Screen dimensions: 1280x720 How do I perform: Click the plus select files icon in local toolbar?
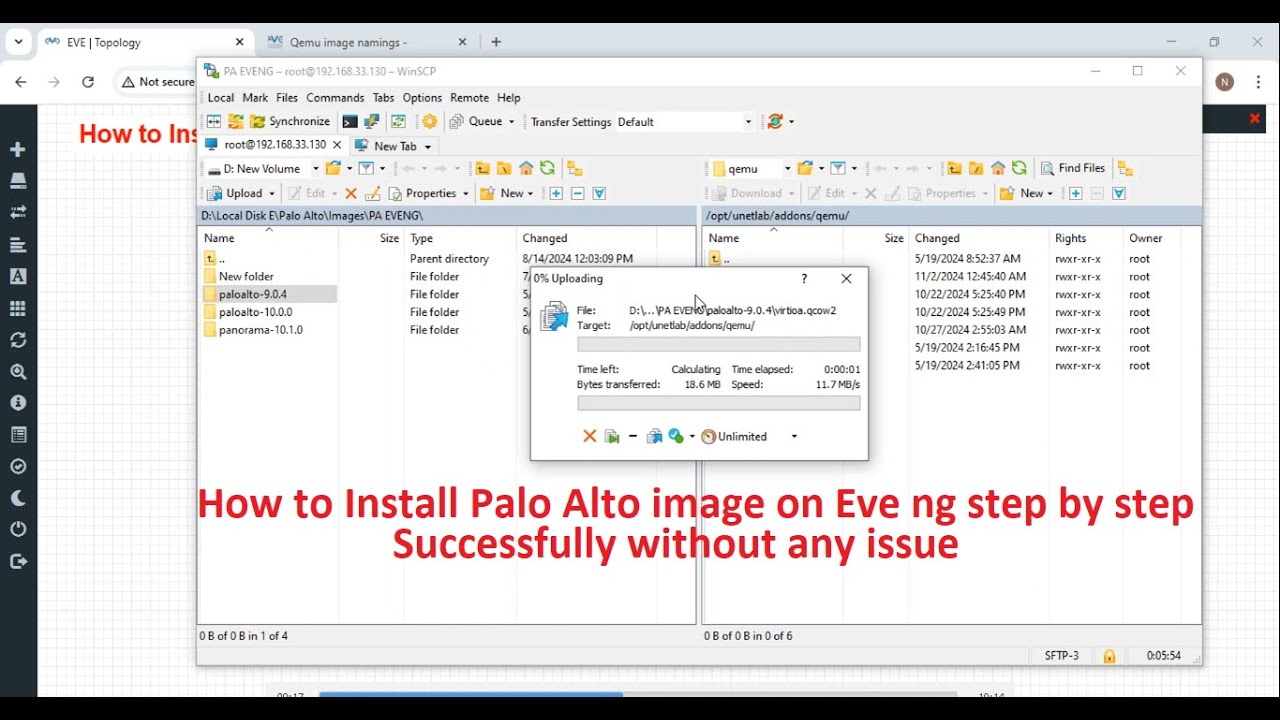coord(556,193)
